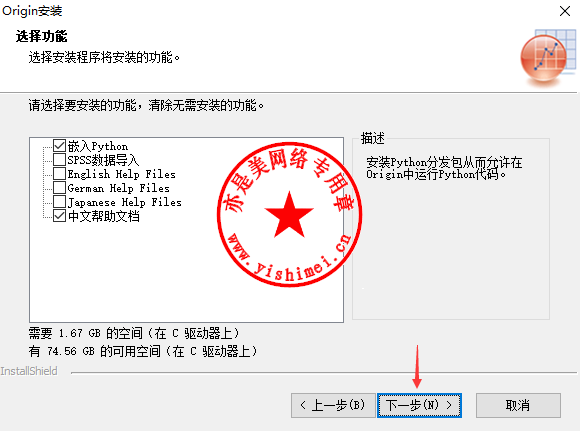The image size is (580, 431).
Task: Enable Japanese Help Files option
Action: pyautogui.click(x=59, y=202)
